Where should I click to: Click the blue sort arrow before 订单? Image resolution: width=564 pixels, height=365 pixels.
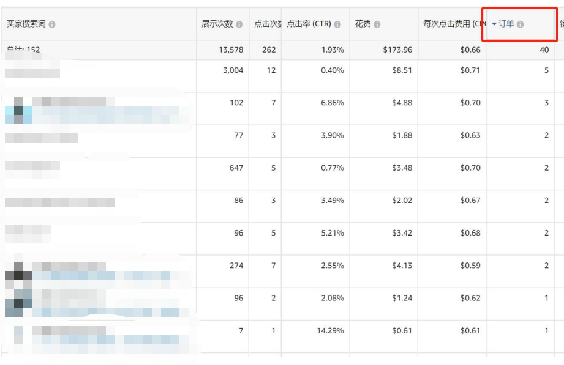[494, 24]
